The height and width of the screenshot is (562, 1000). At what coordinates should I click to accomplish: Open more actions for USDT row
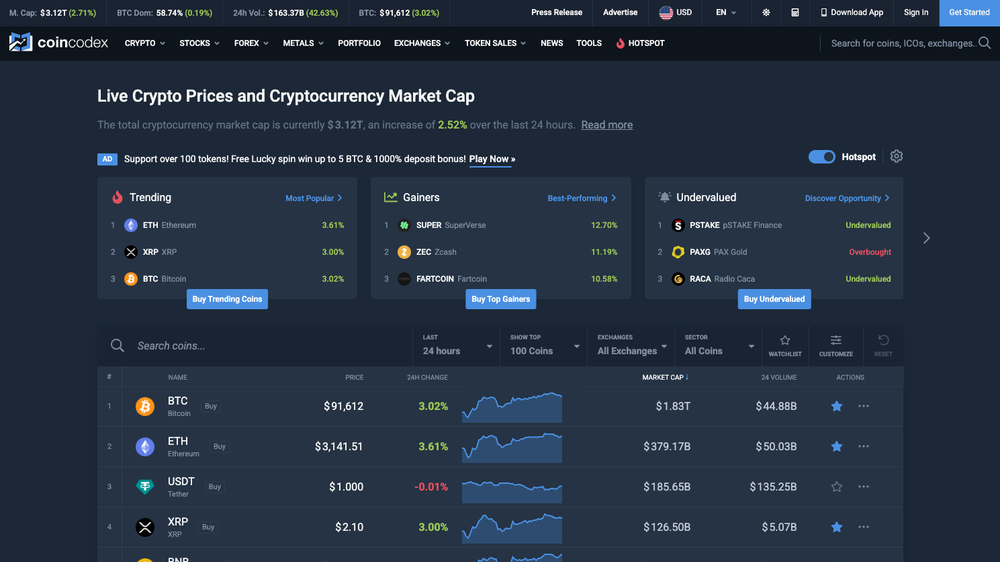tap(864, 487)
